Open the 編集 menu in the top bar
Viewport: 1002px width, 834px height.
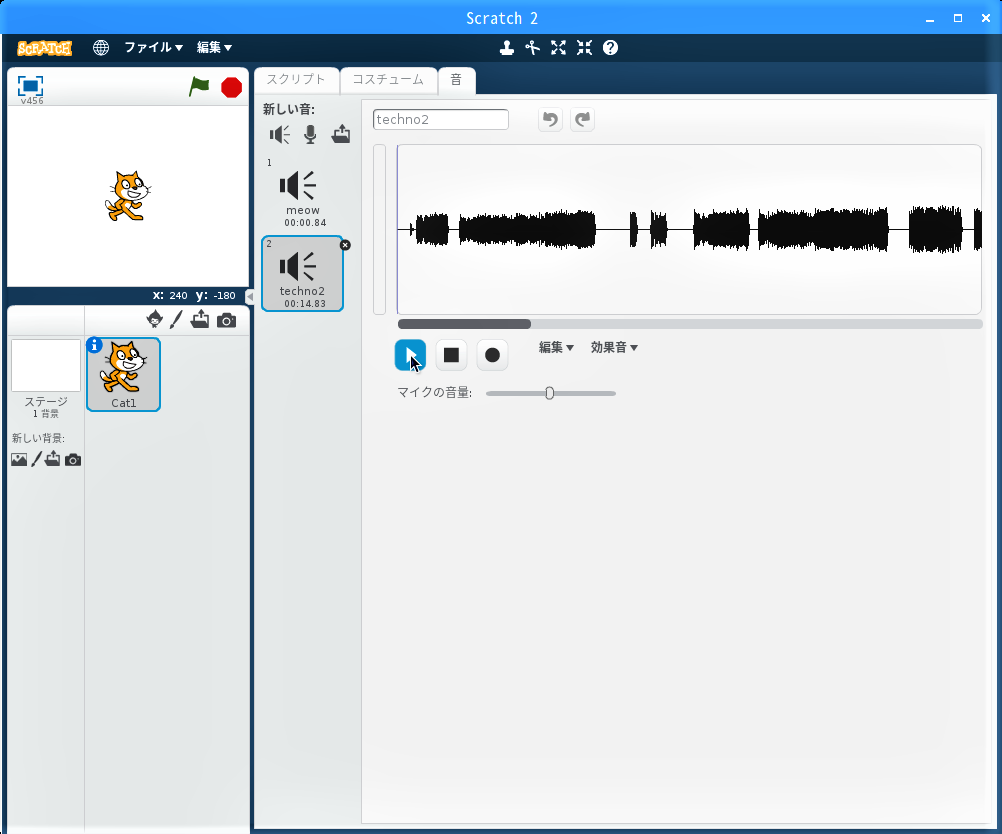pyautogui.click(x=214, y=47)
